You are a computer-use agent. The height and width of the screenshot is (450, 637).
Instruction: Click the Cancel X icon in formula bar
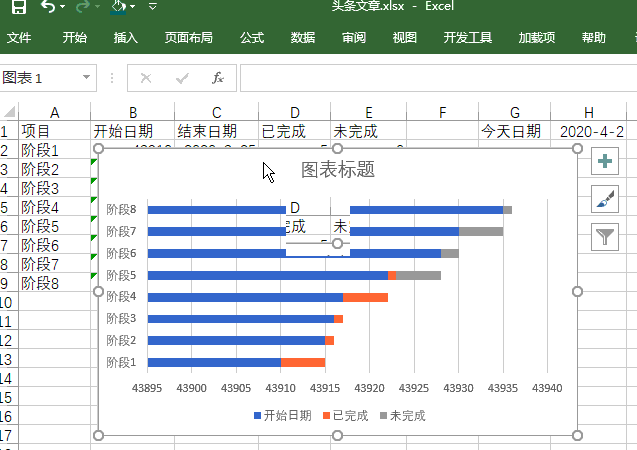click(x=146, y=78)
